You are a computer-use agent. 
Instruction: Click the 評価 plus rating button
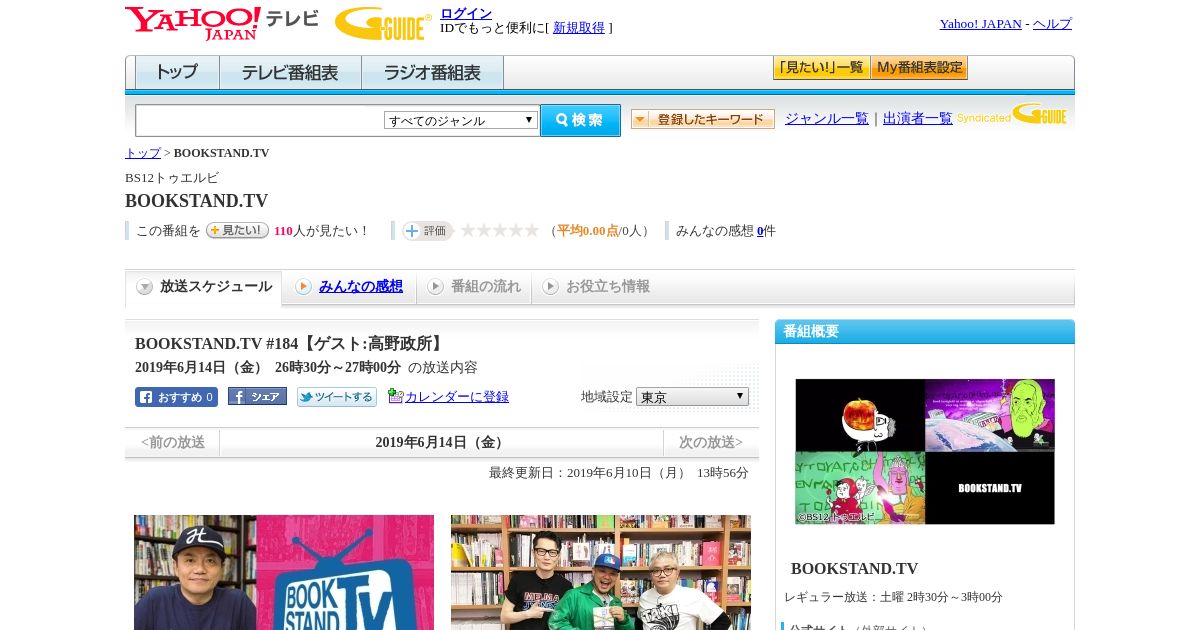point(428,231)
